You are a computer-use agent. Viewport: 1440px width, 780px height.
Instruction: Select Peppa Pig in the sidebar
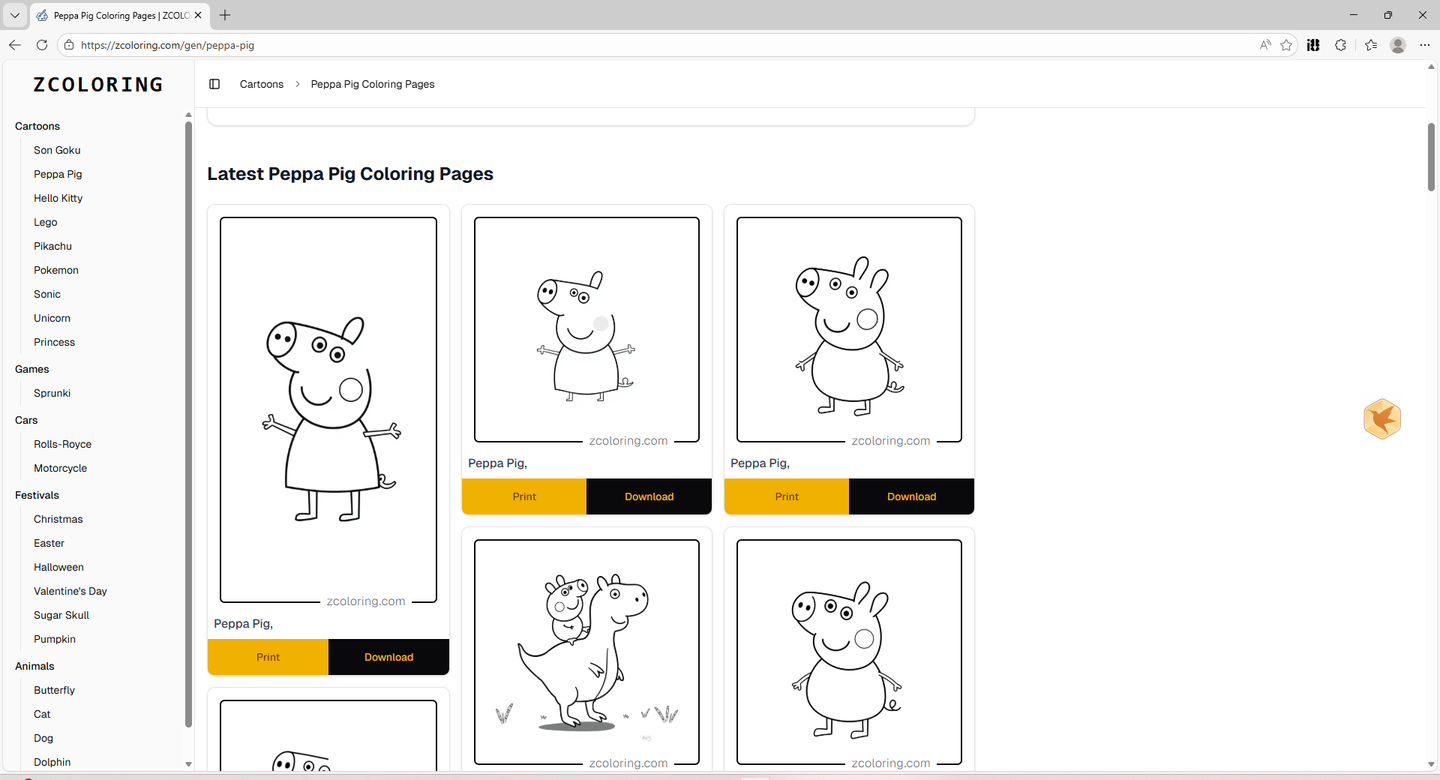58,174
